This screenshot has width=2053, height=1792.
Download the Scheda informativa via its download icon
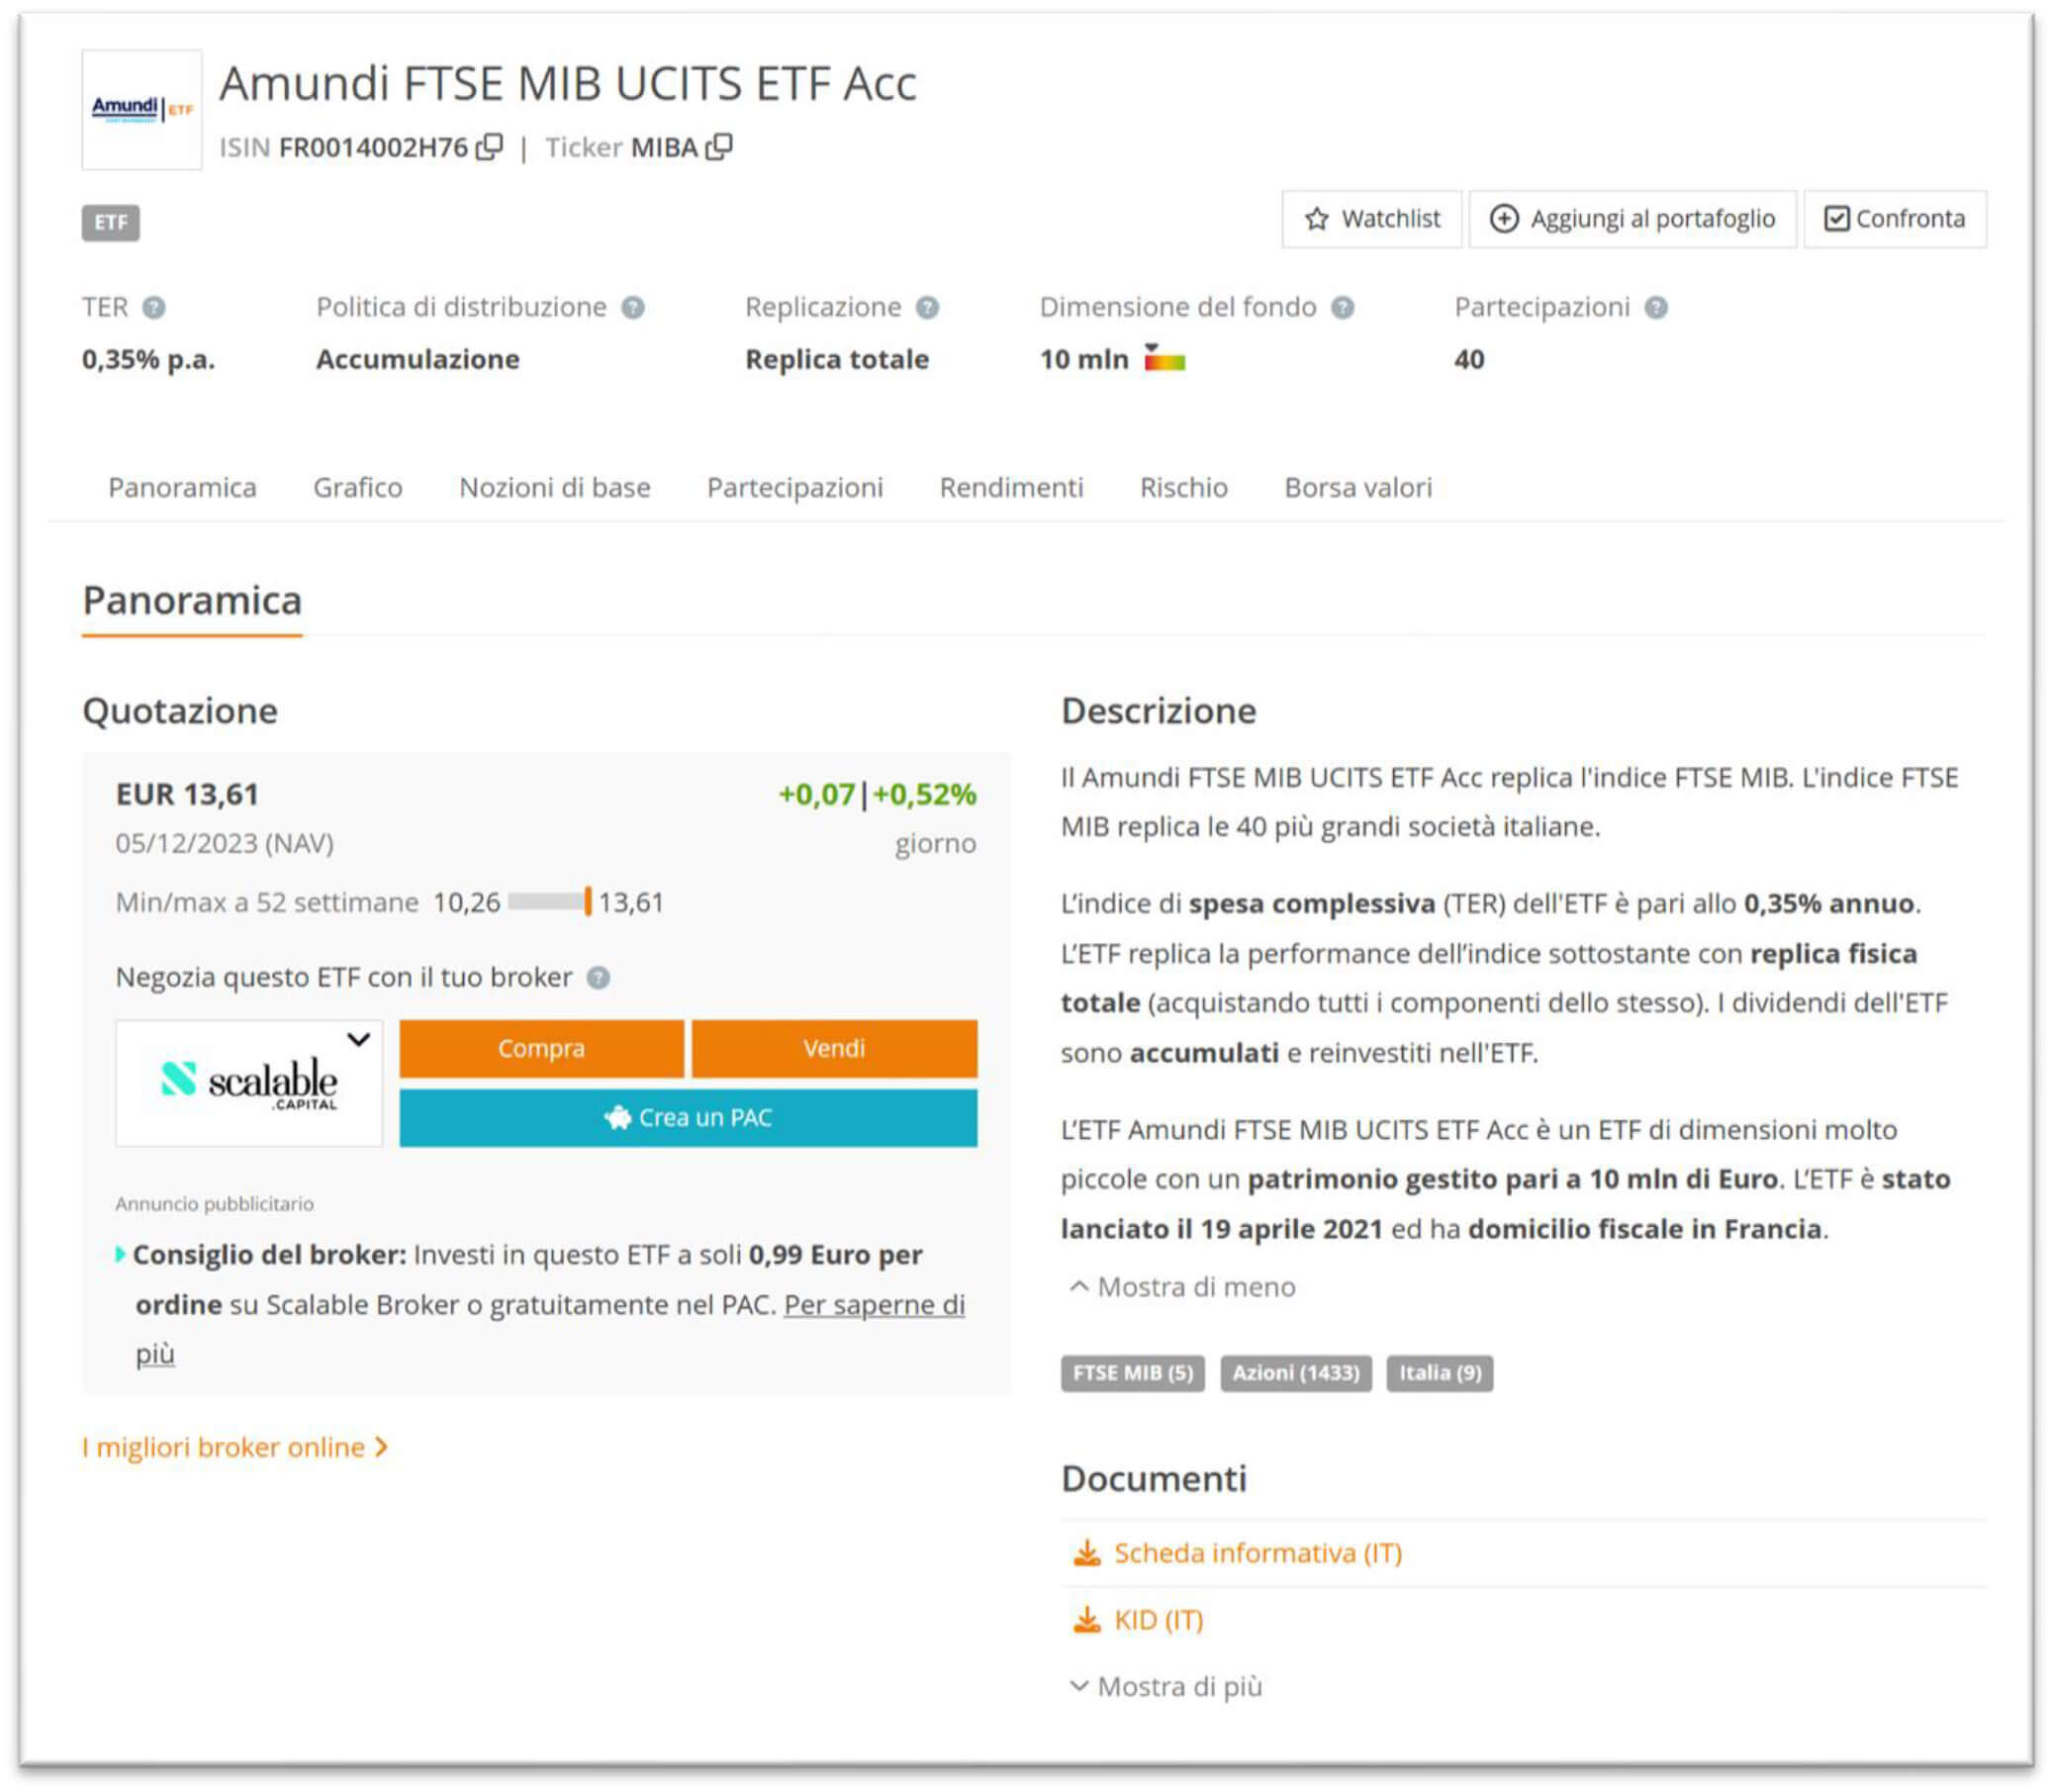point(1086,1553)
